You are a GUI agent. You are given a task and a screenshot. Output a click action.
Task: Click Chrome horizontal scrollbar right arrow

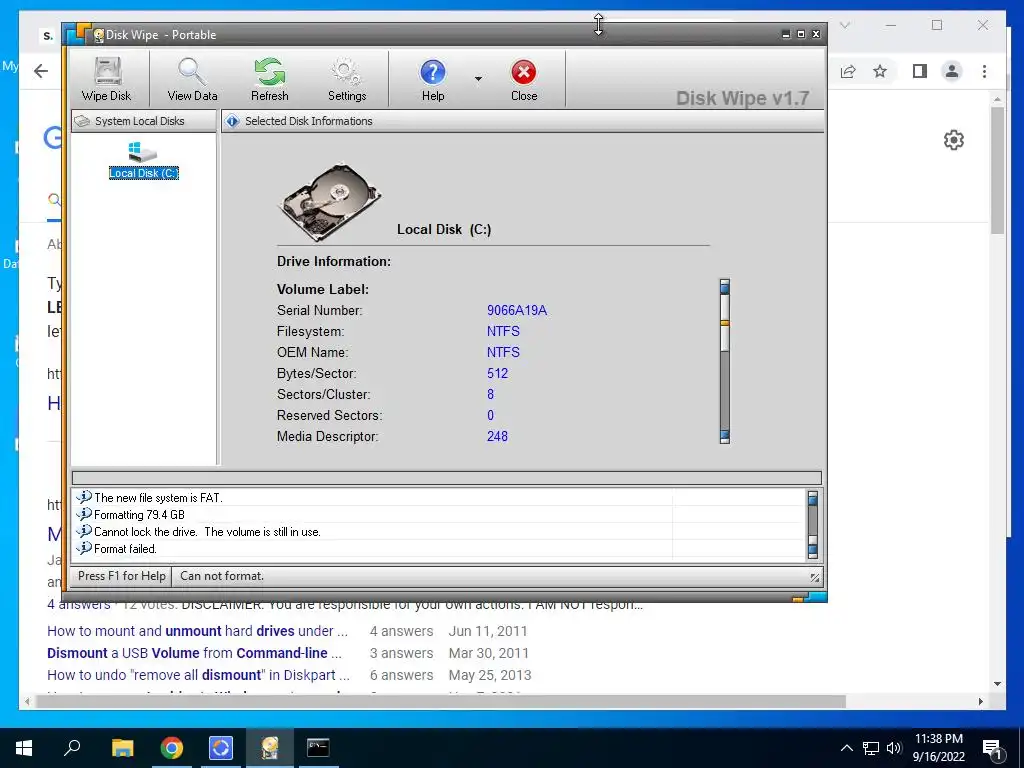[x=980, y=701]
